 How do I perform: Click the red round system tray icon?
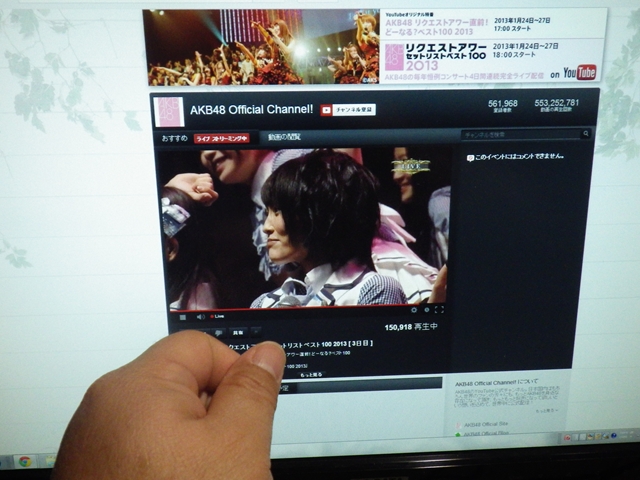click(x=567, y=438)
